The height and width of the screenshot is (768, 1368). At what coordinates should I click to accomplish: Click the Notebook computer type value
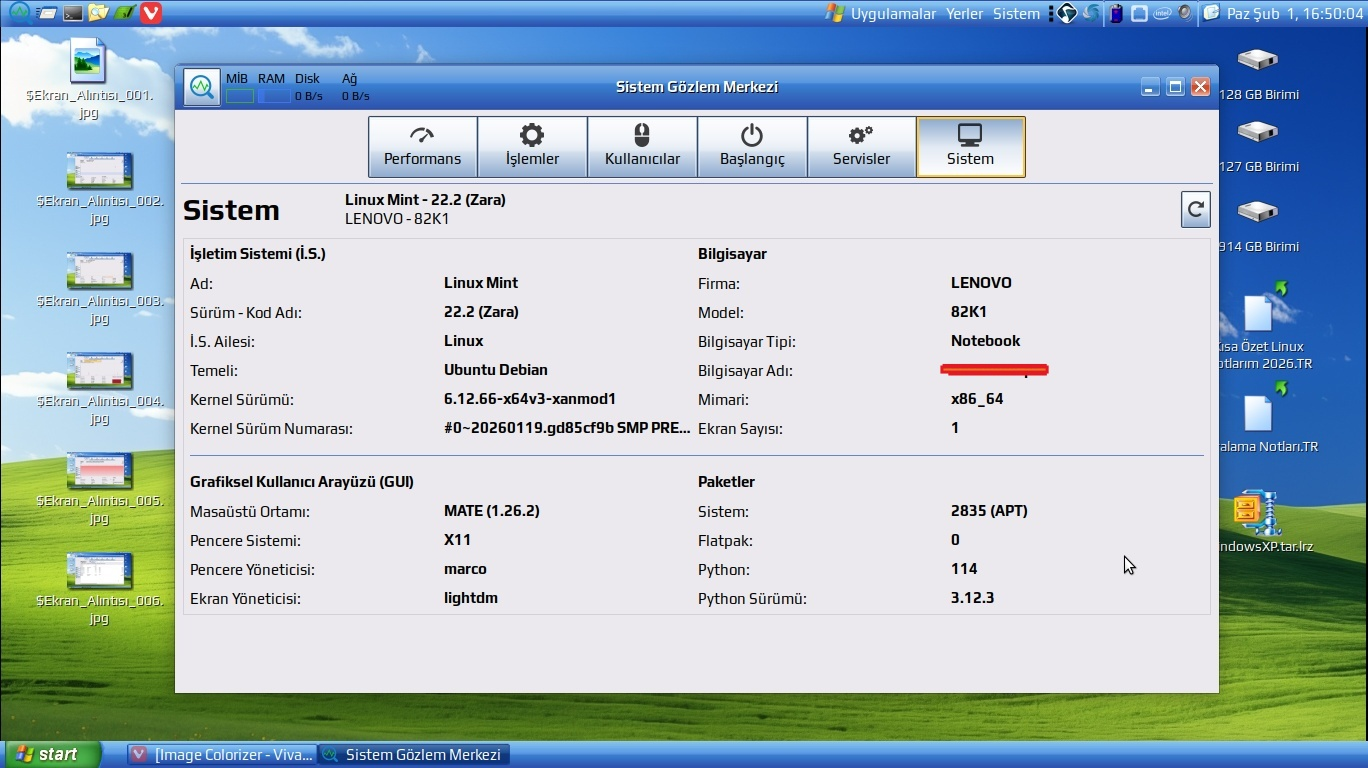pos(986,341)
